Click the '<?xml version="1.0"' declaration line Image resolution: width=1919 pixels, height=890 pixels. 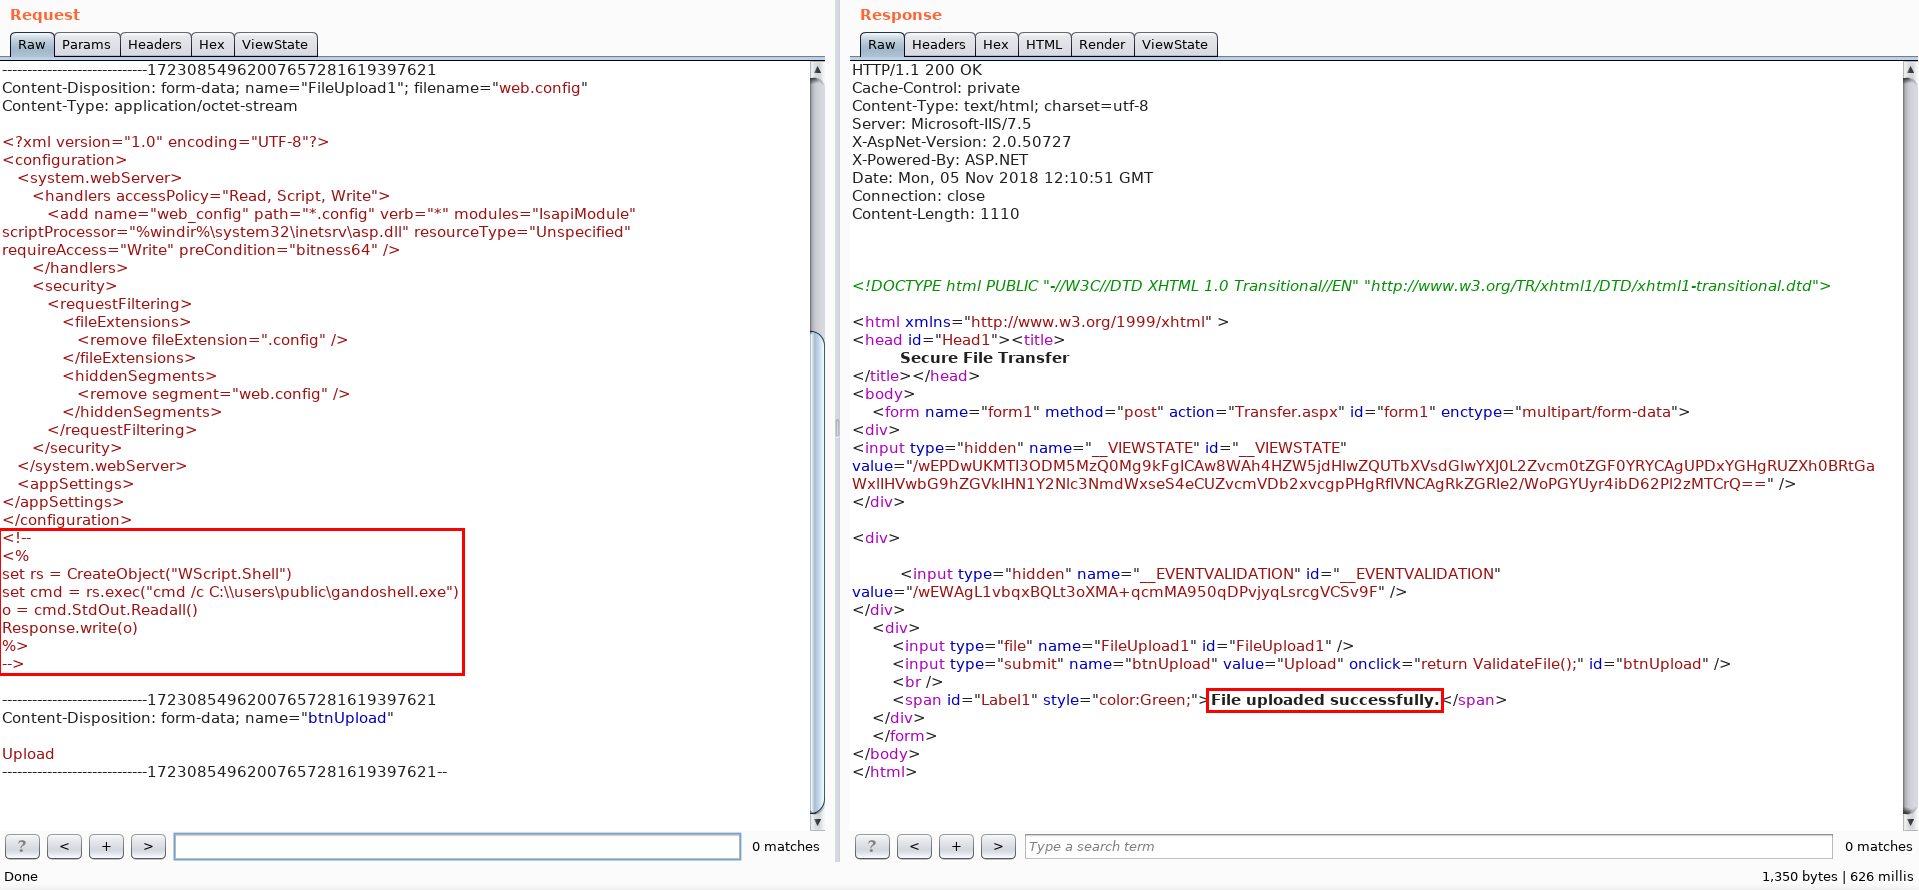(166, 142)
